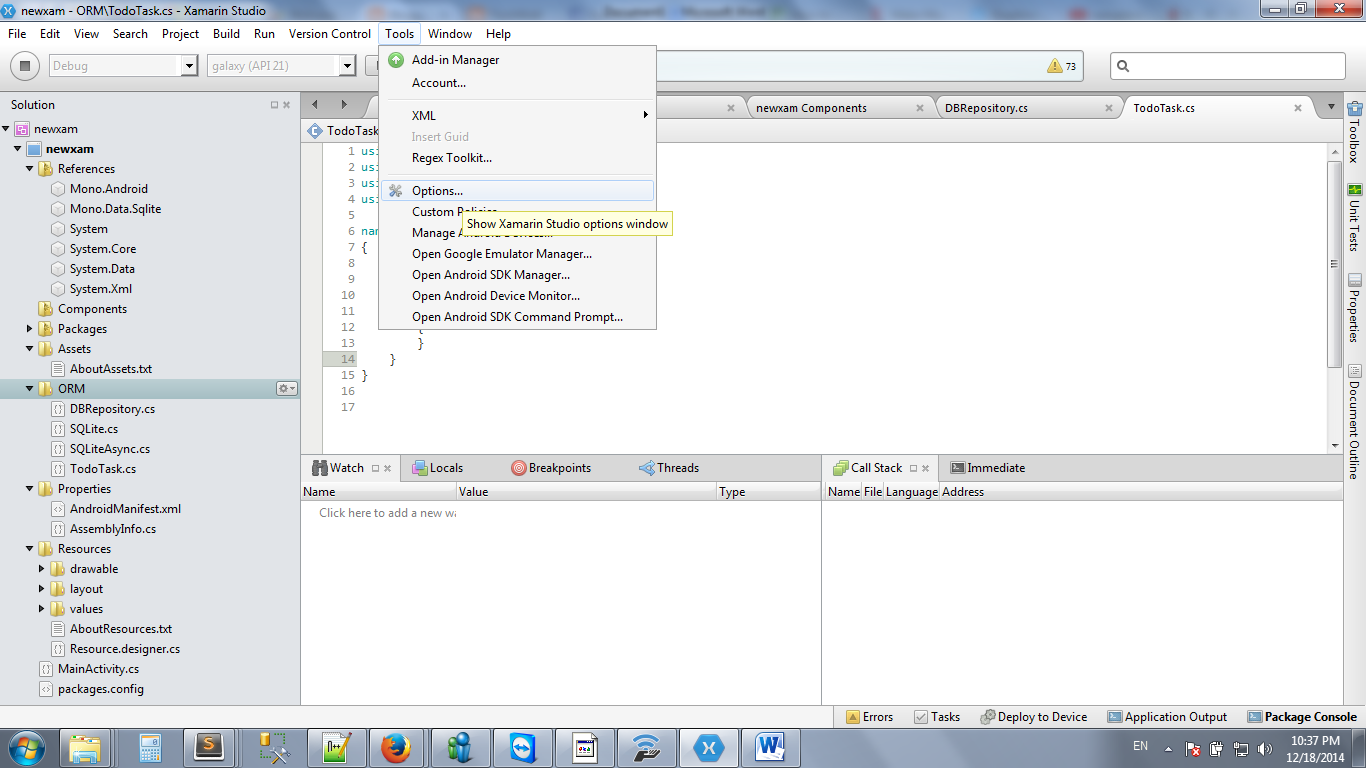Select MainActivity.cs in the solution tree
Image resolution: width=1366 pixels, height=768 pixels.
(x=98, y=669)
